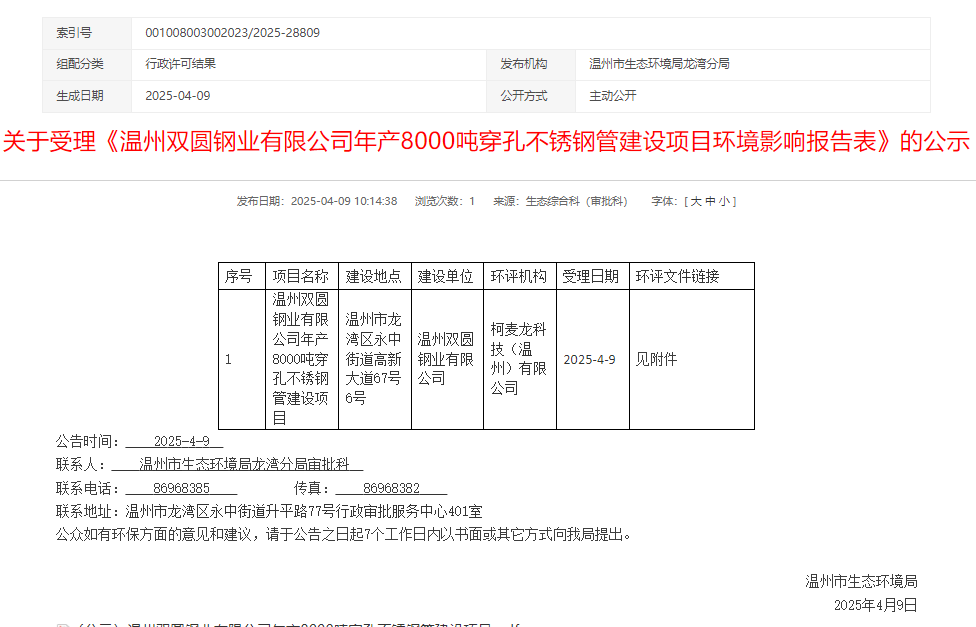Click the 主动公开 disclosure method value
The image size is (976, 627).
613,96
